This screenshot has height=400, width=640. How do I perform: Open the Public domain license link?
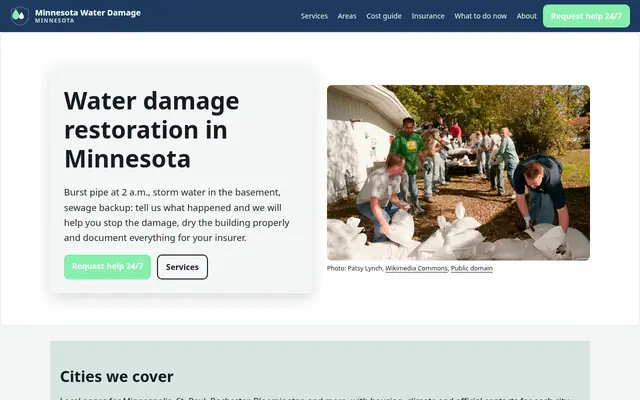pyautogui.click(x=471, y=268)
